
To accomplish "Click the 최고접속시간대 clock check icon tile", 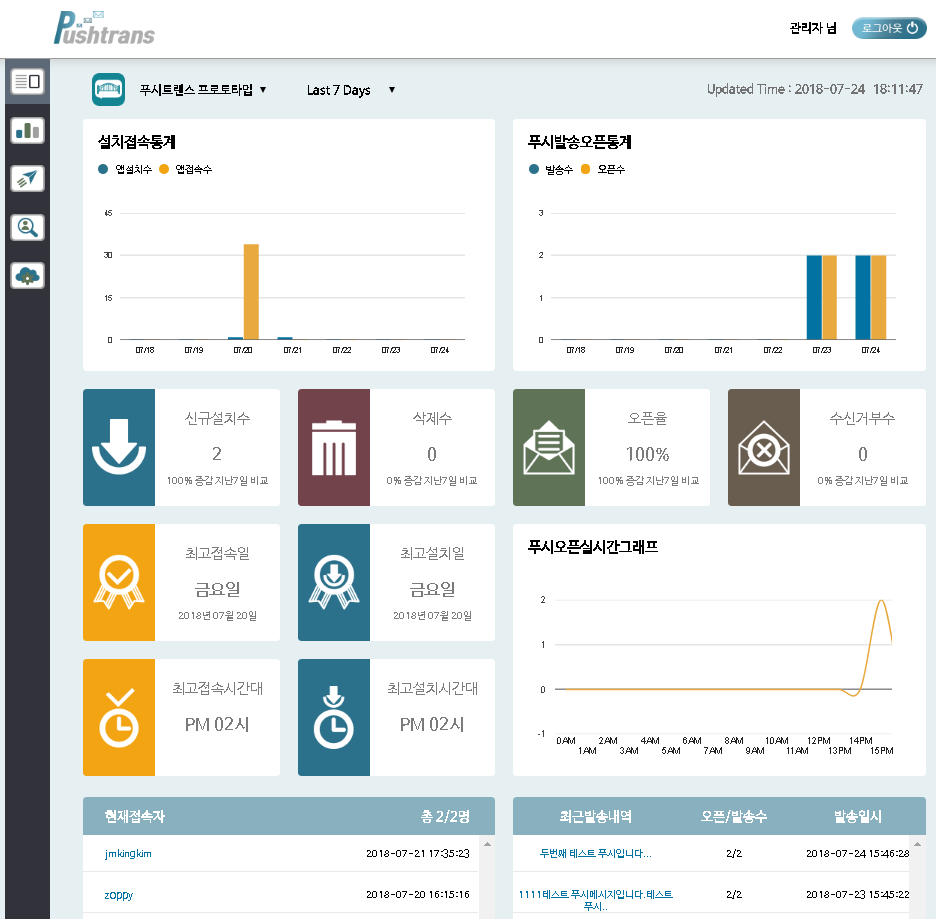I will [119, 717].
